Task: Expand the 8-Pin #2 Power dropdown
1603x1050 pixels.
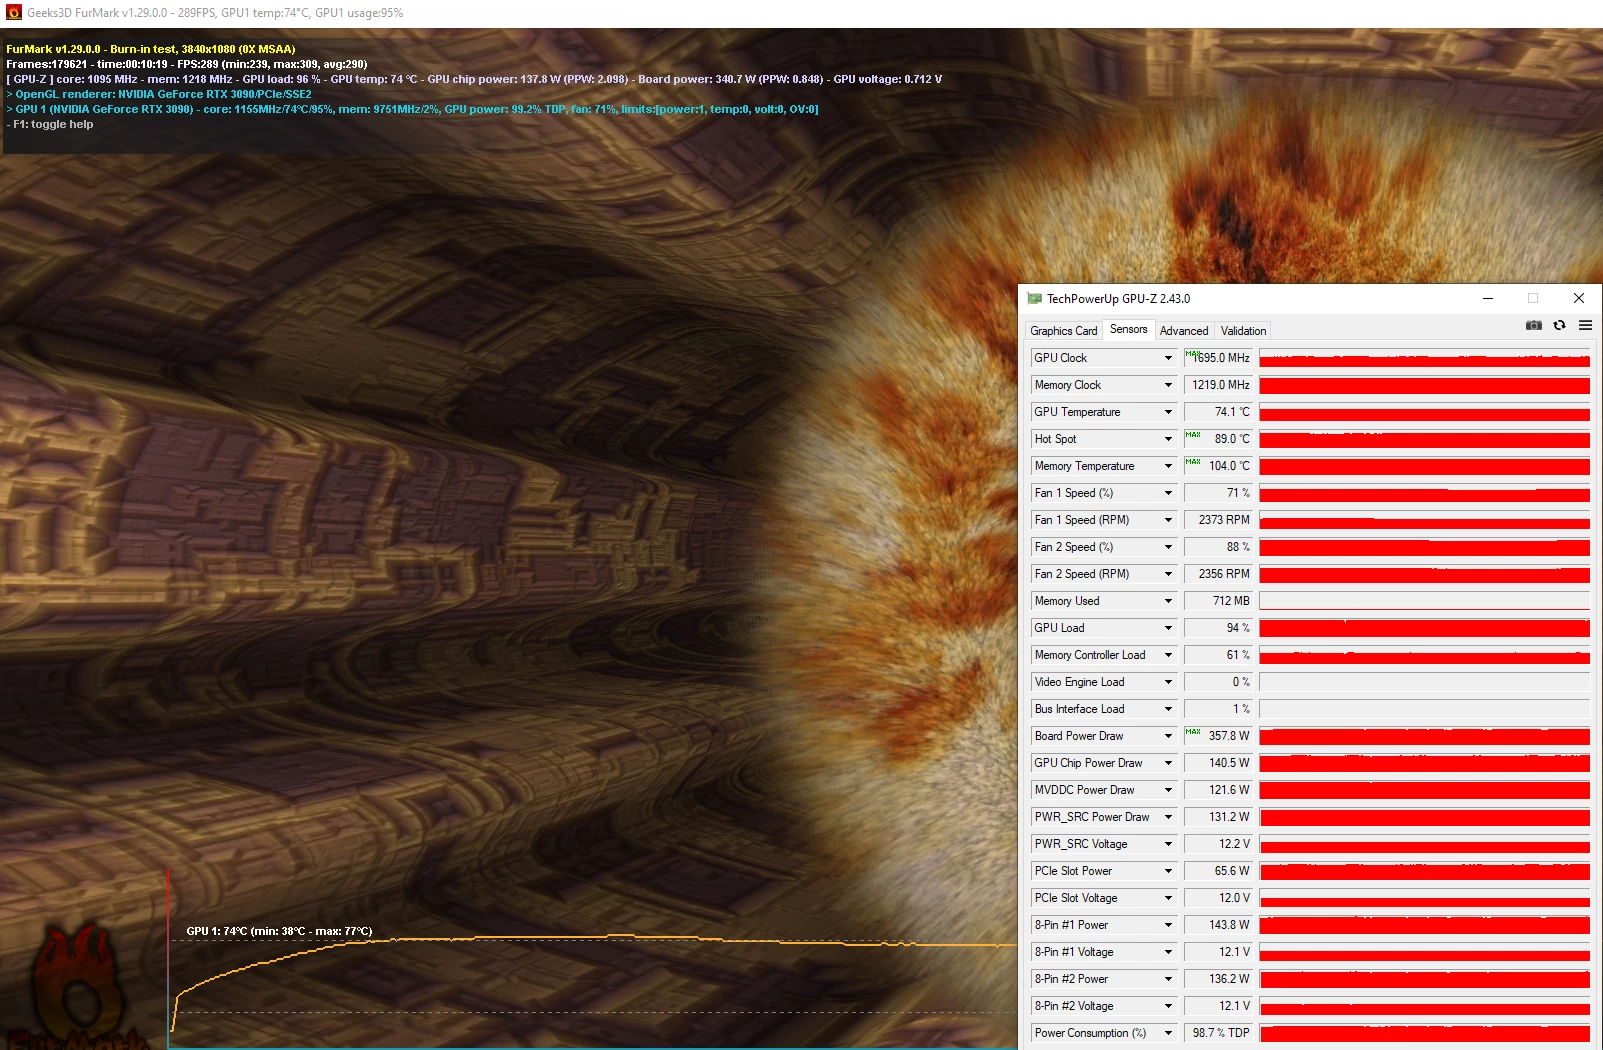Action: [x=1168, y=979]
